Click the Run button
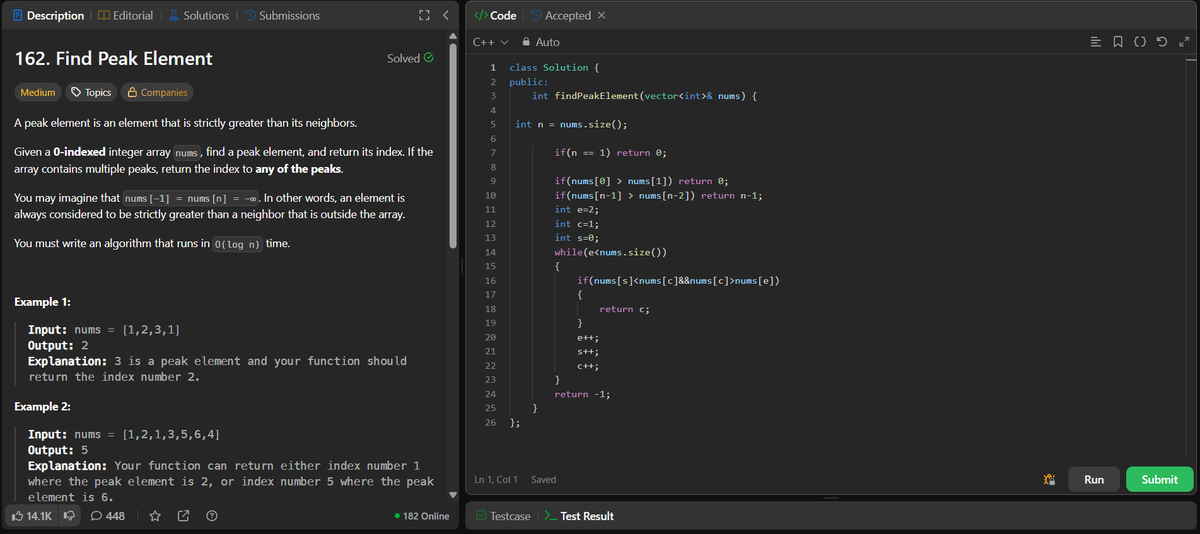The height and width of the screenshot is (534, 1200). pyautogui.click(x=1094, y=479)
